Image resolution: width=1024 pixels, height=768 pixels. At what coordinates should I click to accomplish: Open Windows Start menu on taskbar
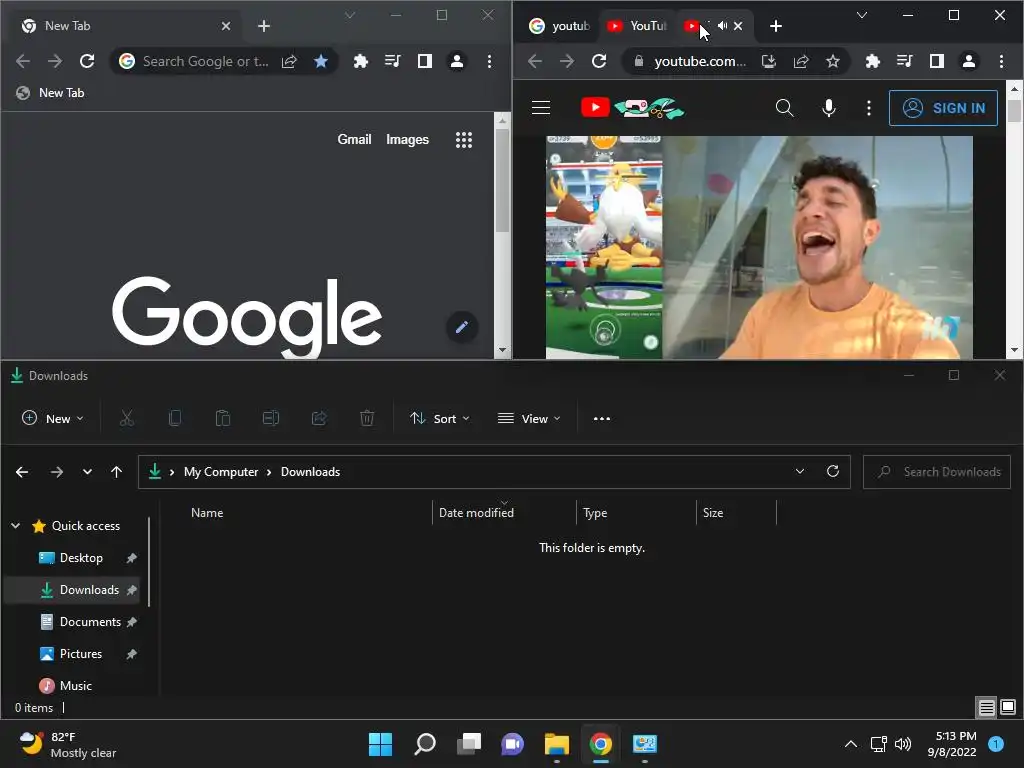tap(380, 744)
